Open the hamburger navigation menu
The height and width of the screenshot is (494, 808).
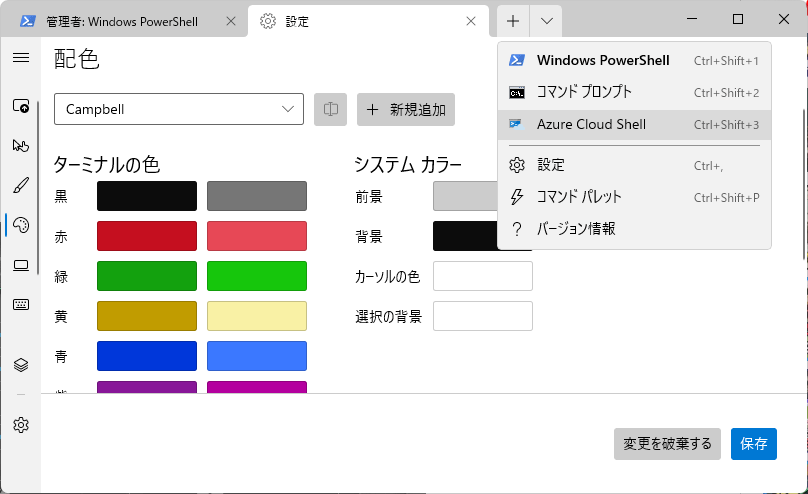pos(21,57)
